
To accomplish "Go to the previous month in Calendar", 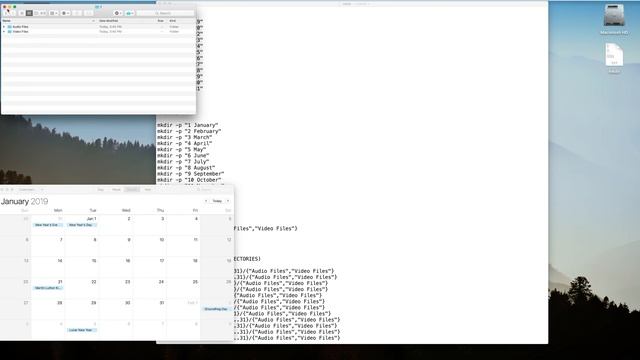I will [206, 201].
